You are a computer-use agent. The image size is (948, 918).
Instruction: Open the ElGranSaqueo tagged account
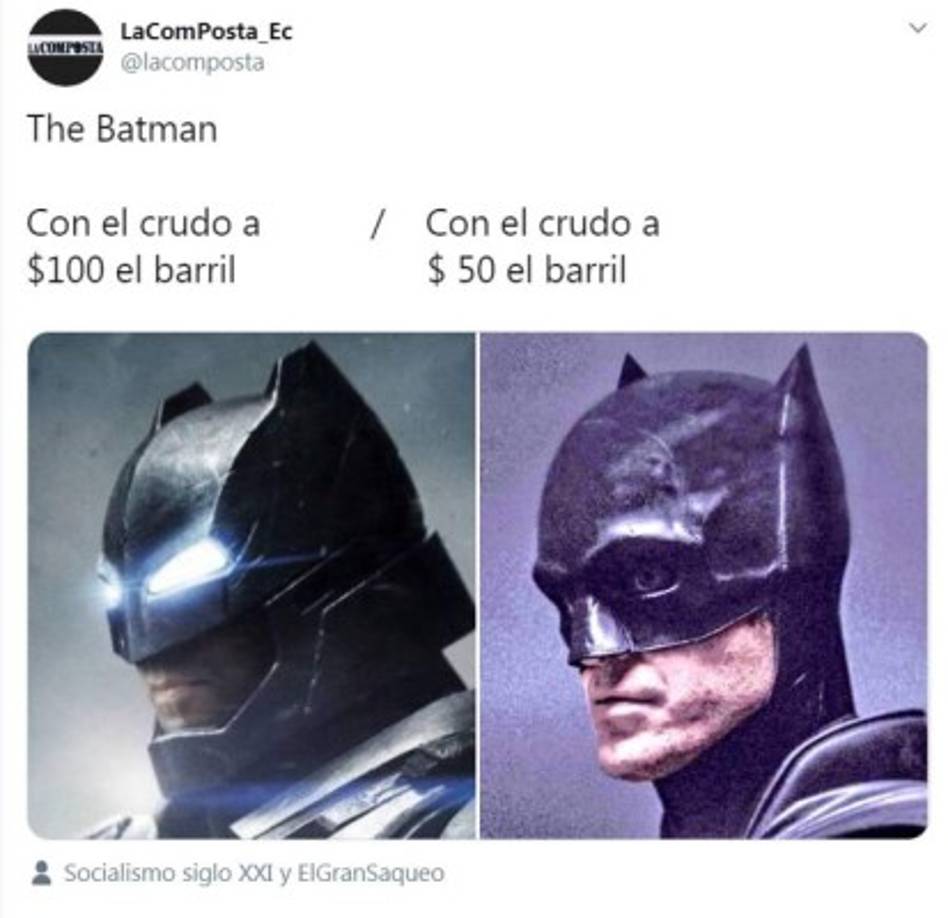(371, 873)
